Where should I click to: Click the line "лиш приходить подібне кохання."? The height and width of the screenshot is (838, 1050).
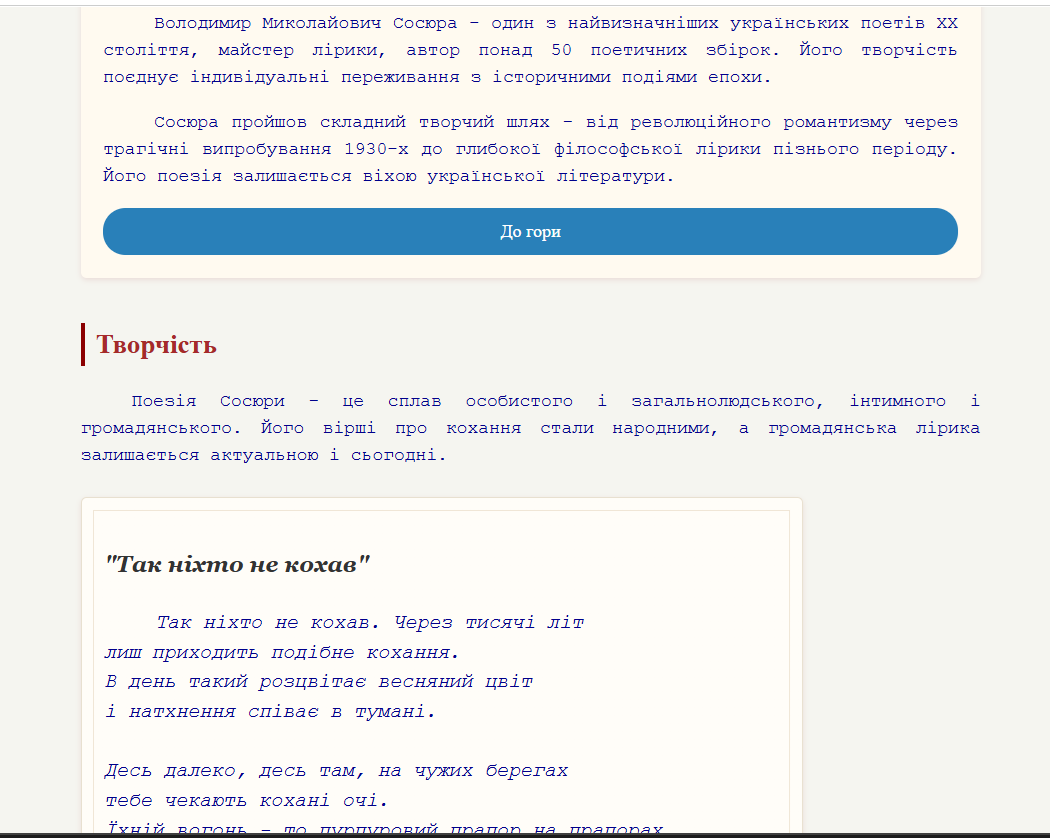282,652
